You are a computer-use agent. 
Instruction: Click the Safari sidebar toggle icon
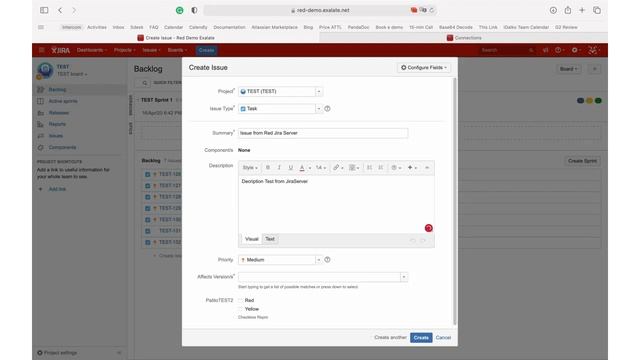44,10
